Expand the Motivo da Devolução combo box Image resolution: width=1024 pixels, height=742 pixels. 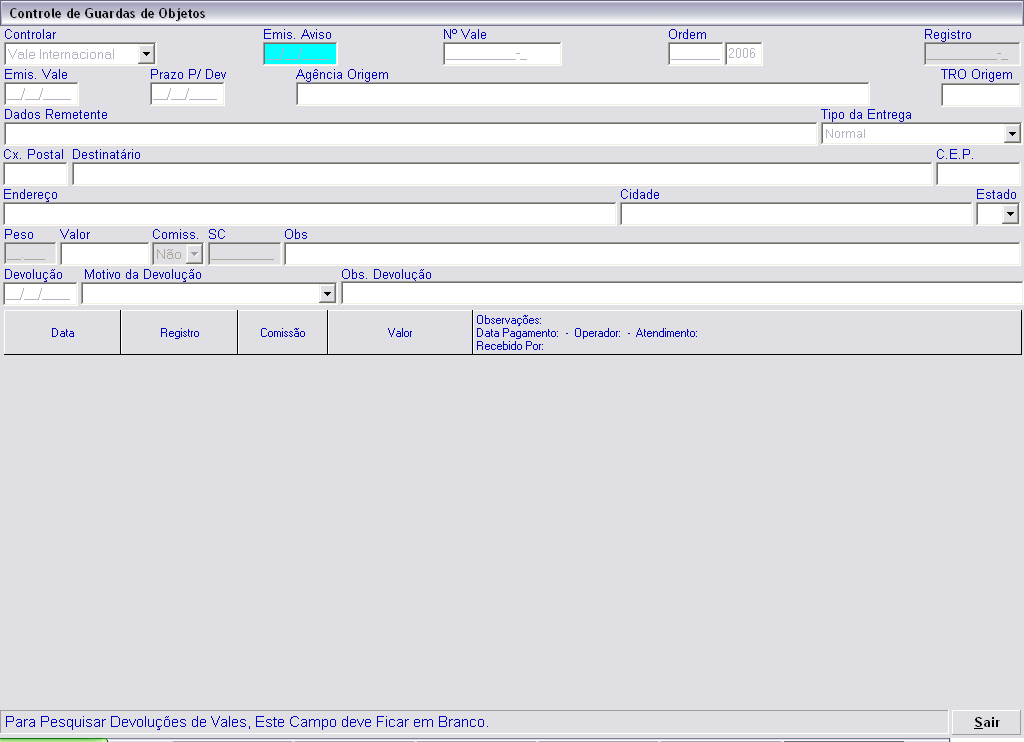tap(326, 294)
